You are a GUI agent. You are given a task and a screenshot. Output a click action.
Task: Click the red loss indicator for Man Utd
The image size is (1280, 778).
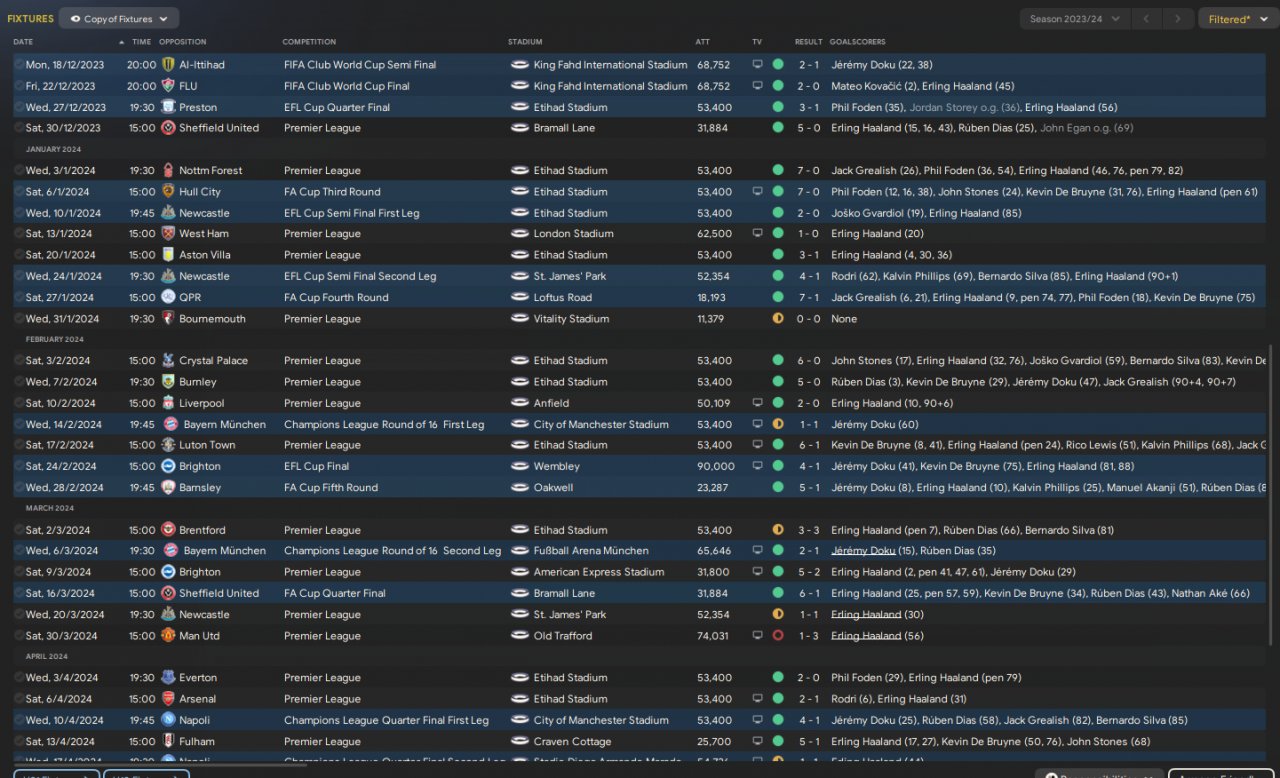(778, 636)
